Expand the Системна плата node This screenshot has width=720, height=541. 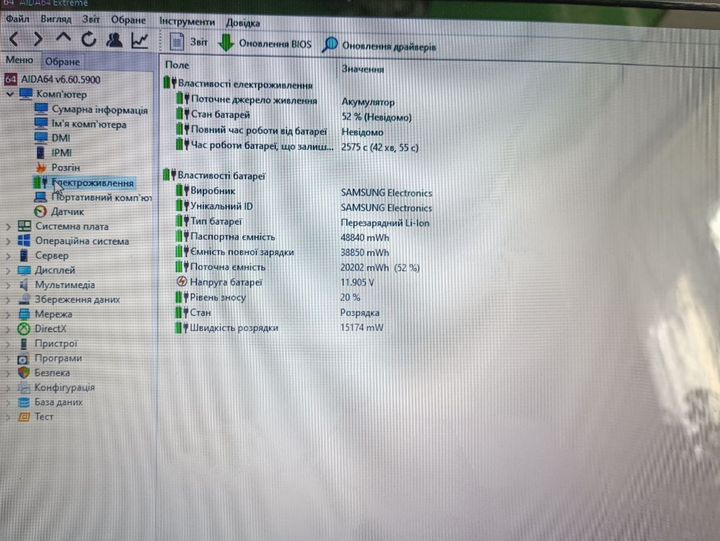pos(8,226)
